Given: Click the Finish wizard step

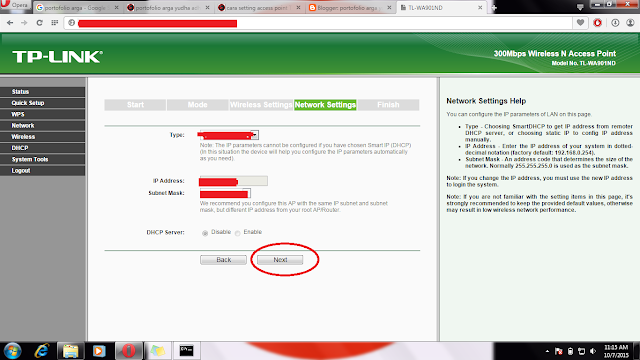Looking at the screenshot, I should click(388, 105).
